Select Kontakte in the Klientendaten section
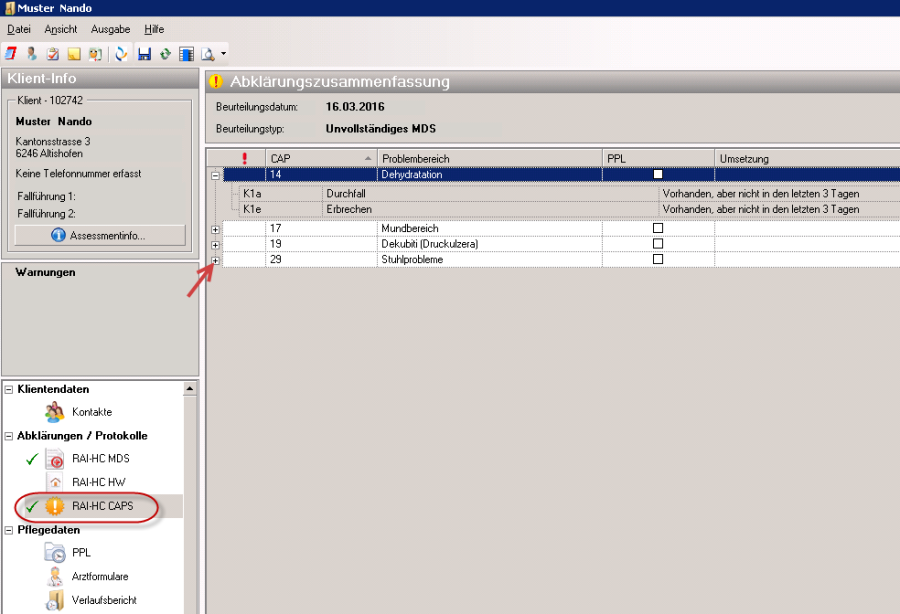900x614 pixels. [x=91, y=412]
